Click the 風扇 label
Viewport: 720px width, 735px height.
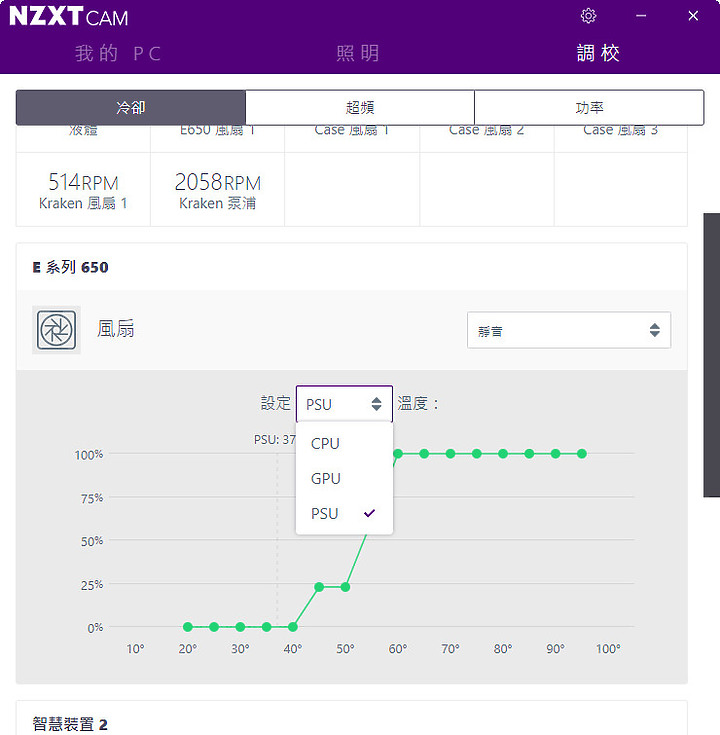coord(116,329)
